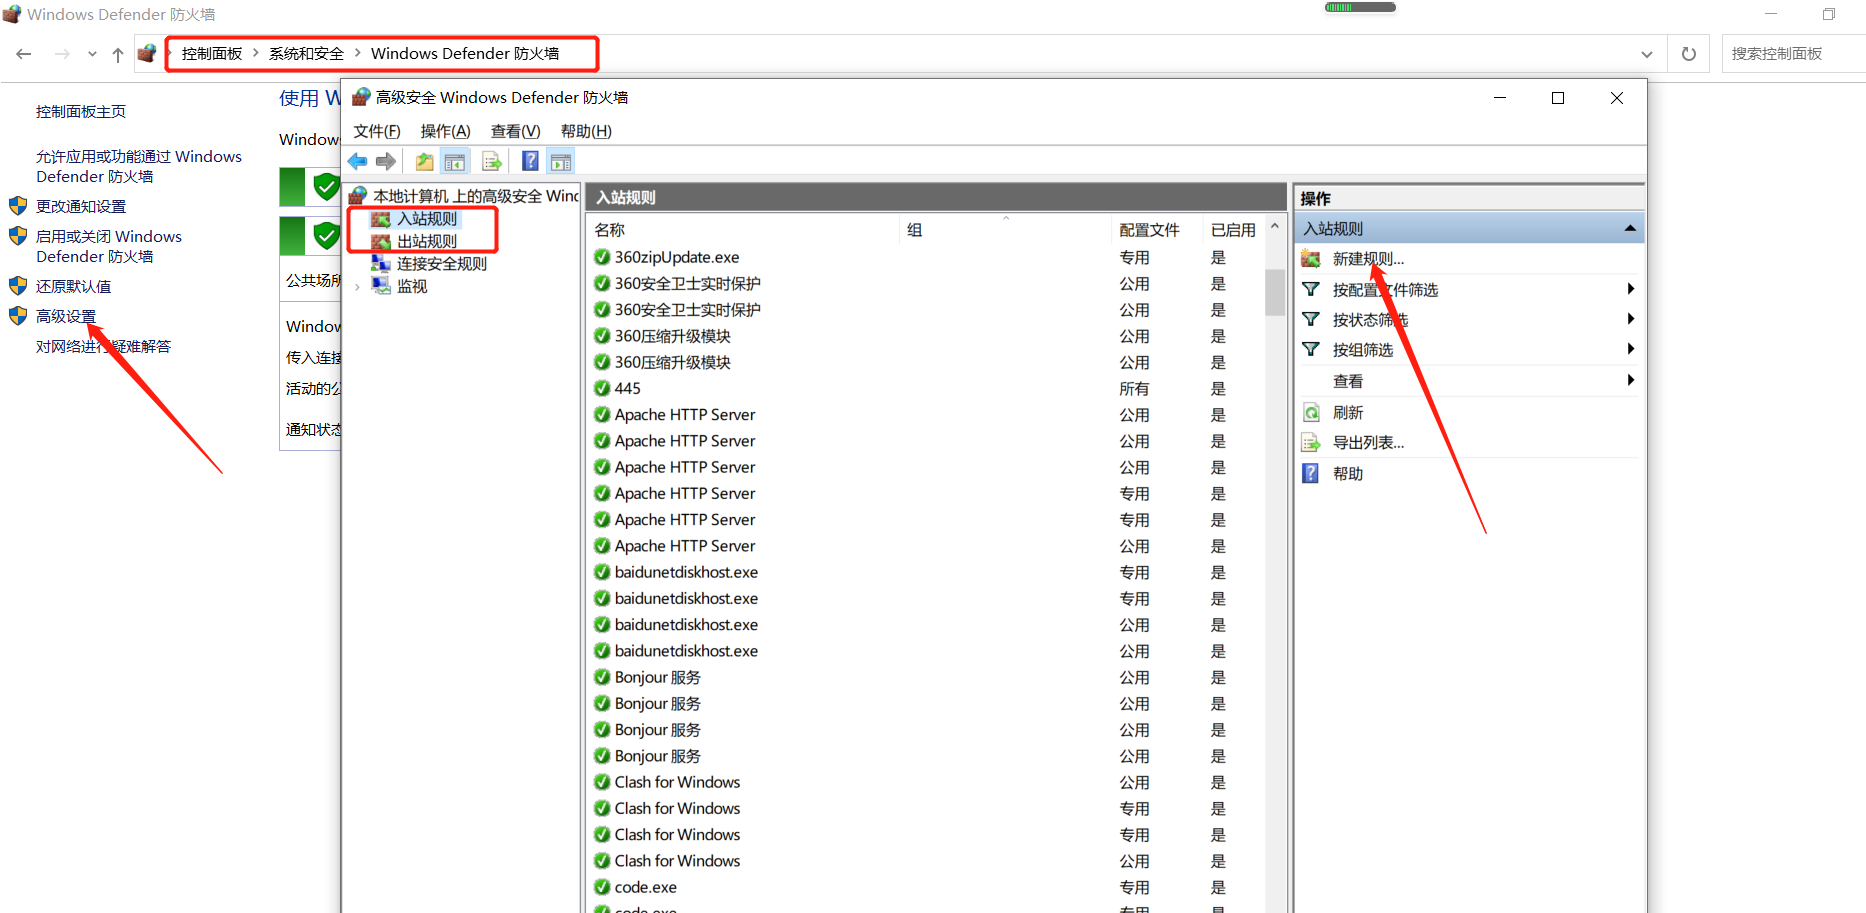
Task: Select the 445 inbound rule
Action: pyautogui.click(x=627, y=389)
